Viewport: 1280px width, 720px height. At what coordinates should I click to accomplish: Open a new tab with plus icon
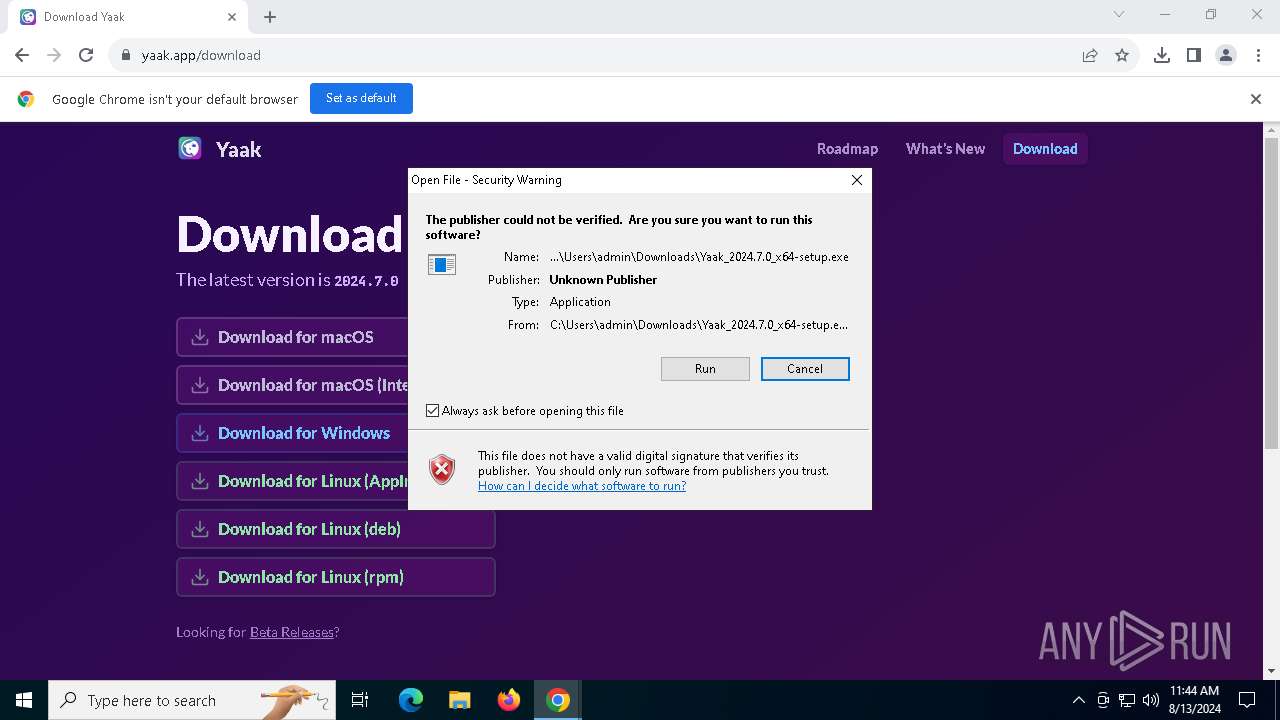270,17
